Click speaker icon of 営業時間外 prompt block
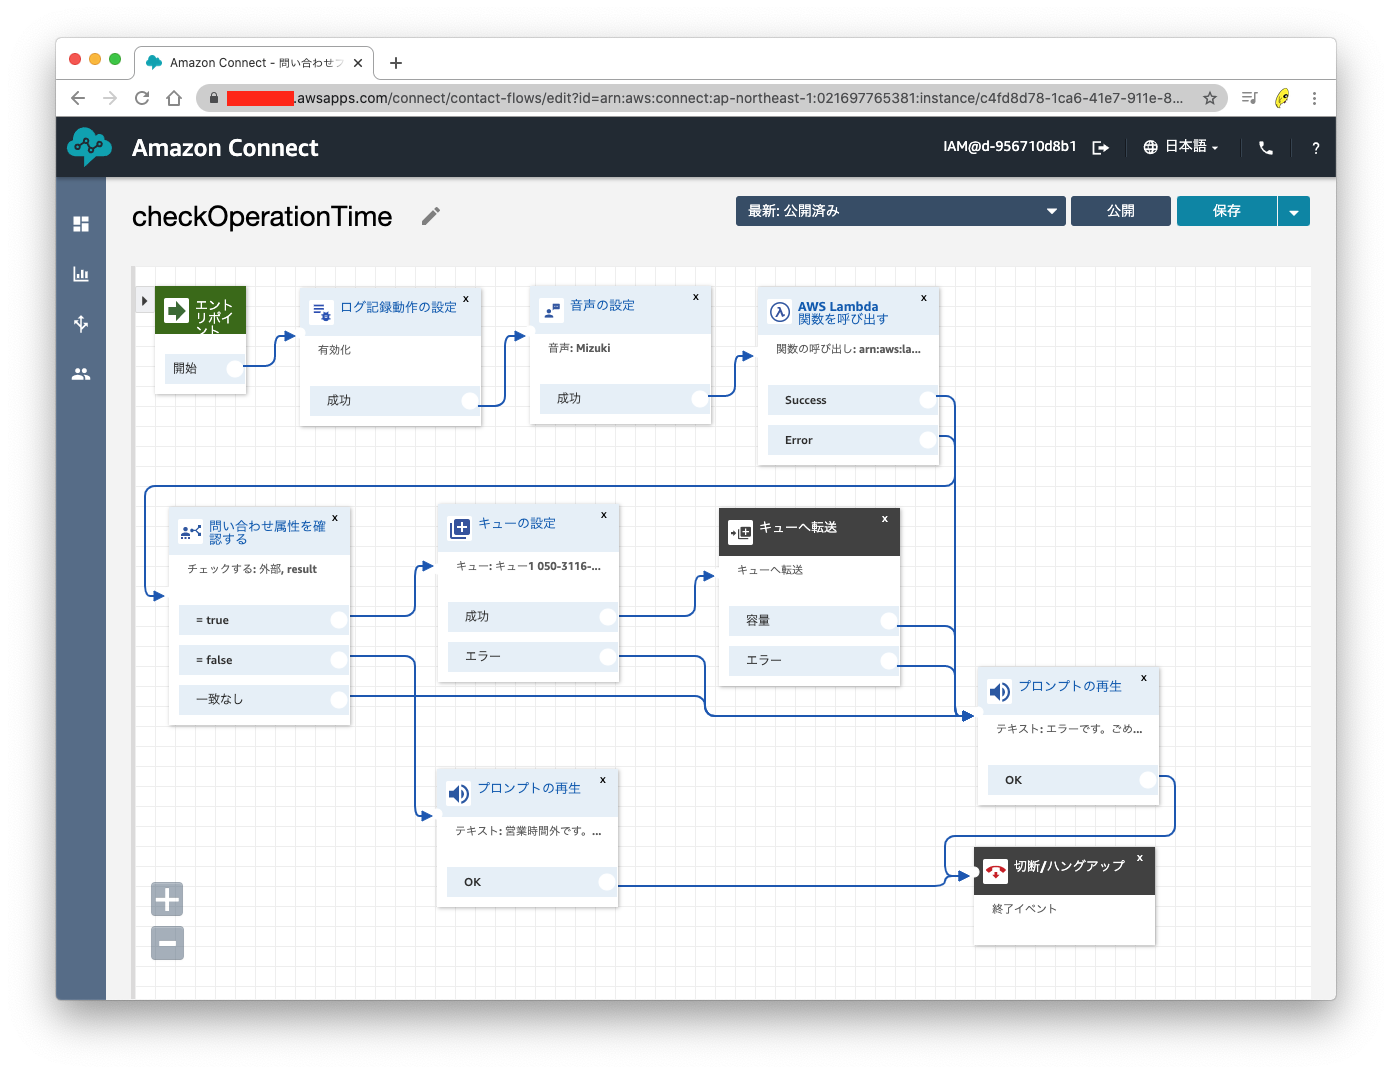Image resolution: width=1392 pixels, height=1074 pixels. (x=459, y=794)
